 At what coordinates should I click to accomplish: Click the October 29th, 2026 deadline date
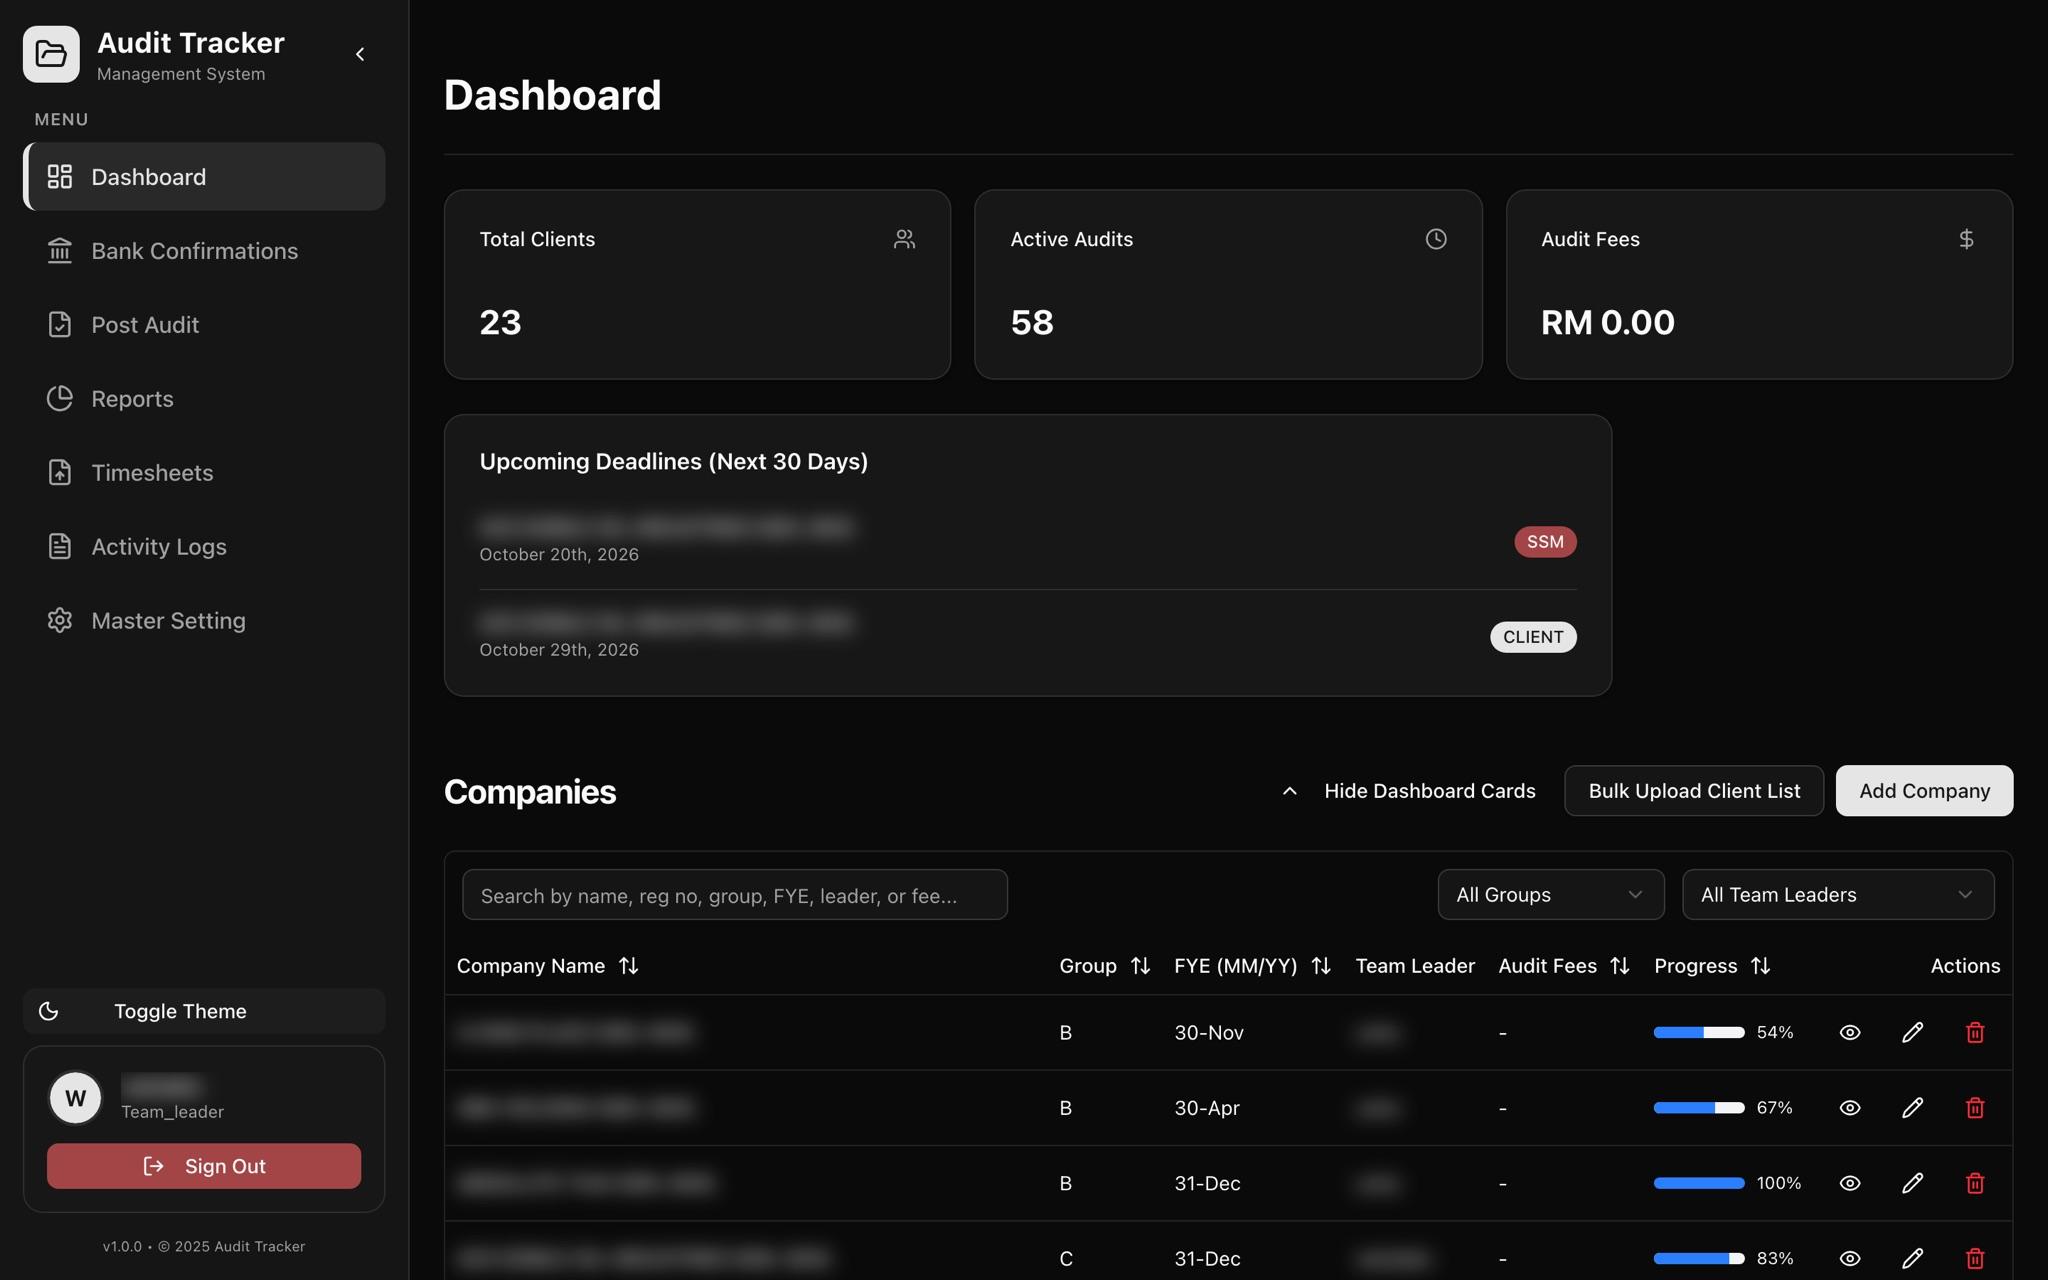tap(559, 649)
